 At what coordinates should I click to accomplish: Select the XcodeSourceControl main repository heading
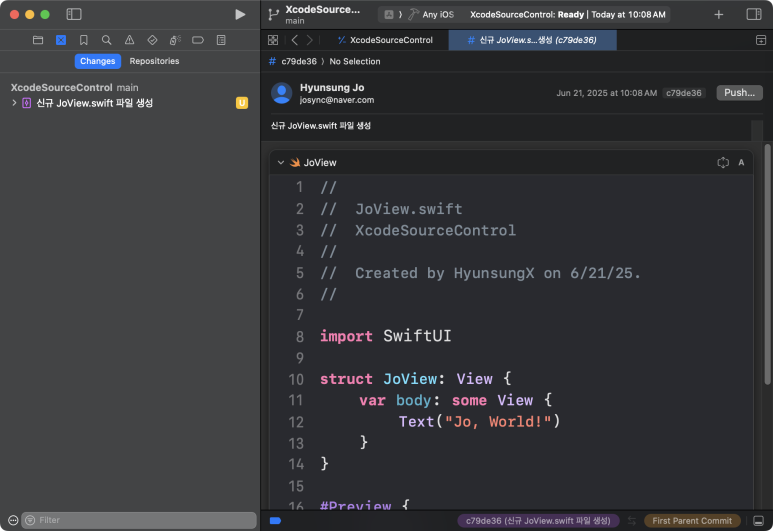point(74,87)
